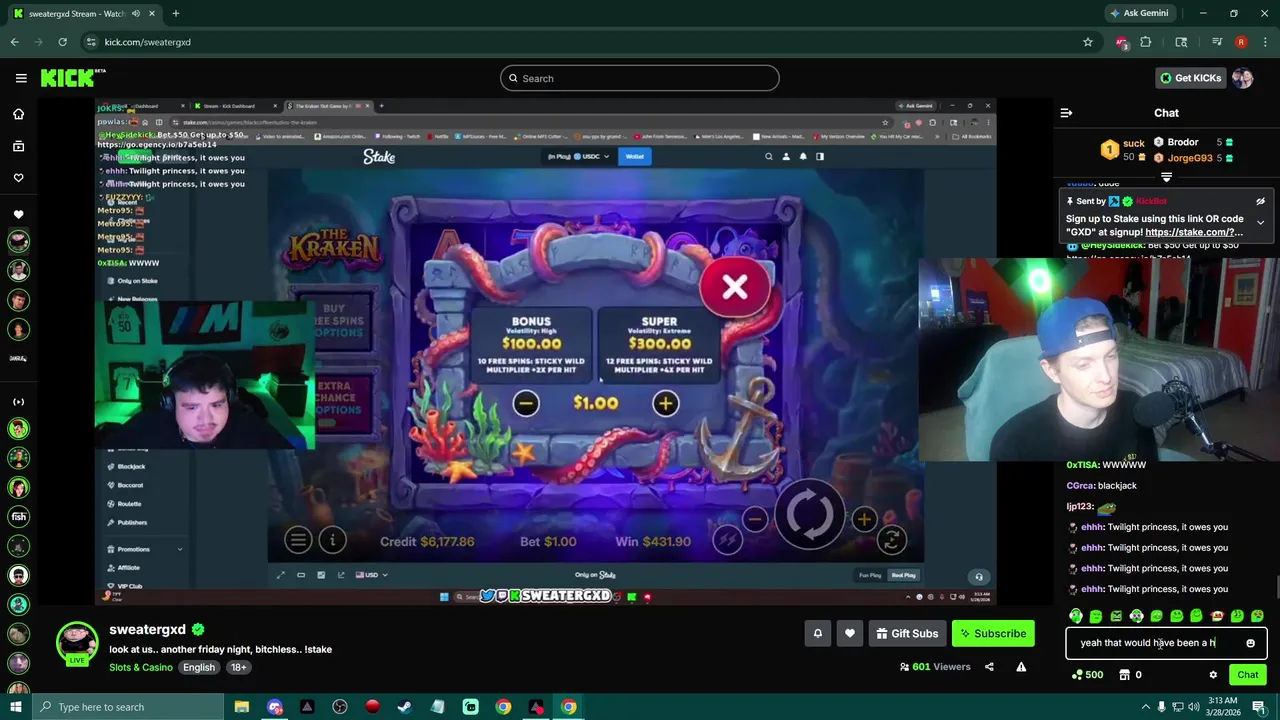Close the buy-bonus popup with red X
The image size is (1280, 720).
[734, 287]
